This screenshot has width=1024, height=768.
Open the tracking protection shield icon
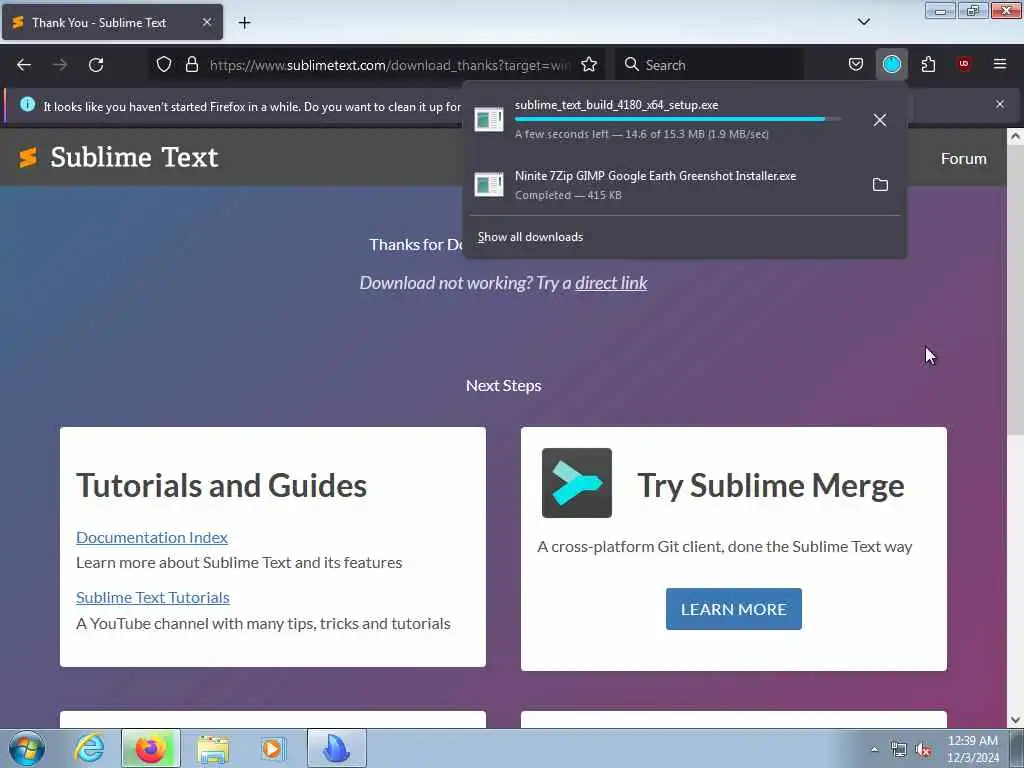(x=164, y=64)
